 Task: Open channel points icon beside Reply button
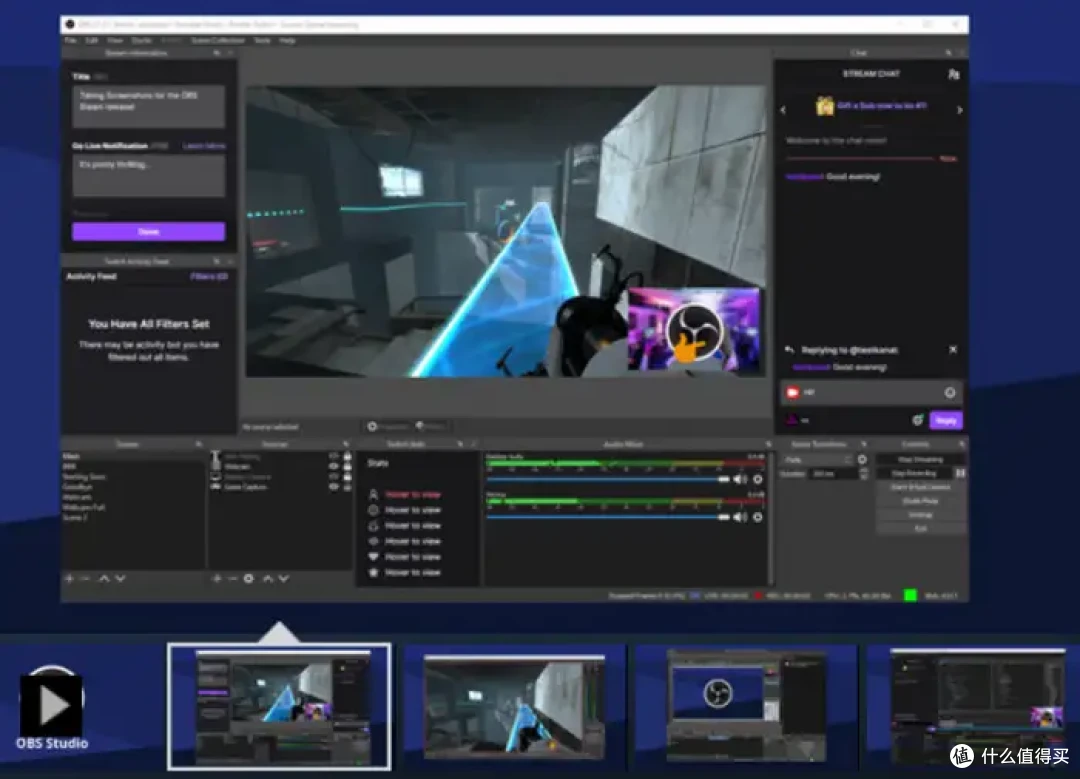click(917, 420)
